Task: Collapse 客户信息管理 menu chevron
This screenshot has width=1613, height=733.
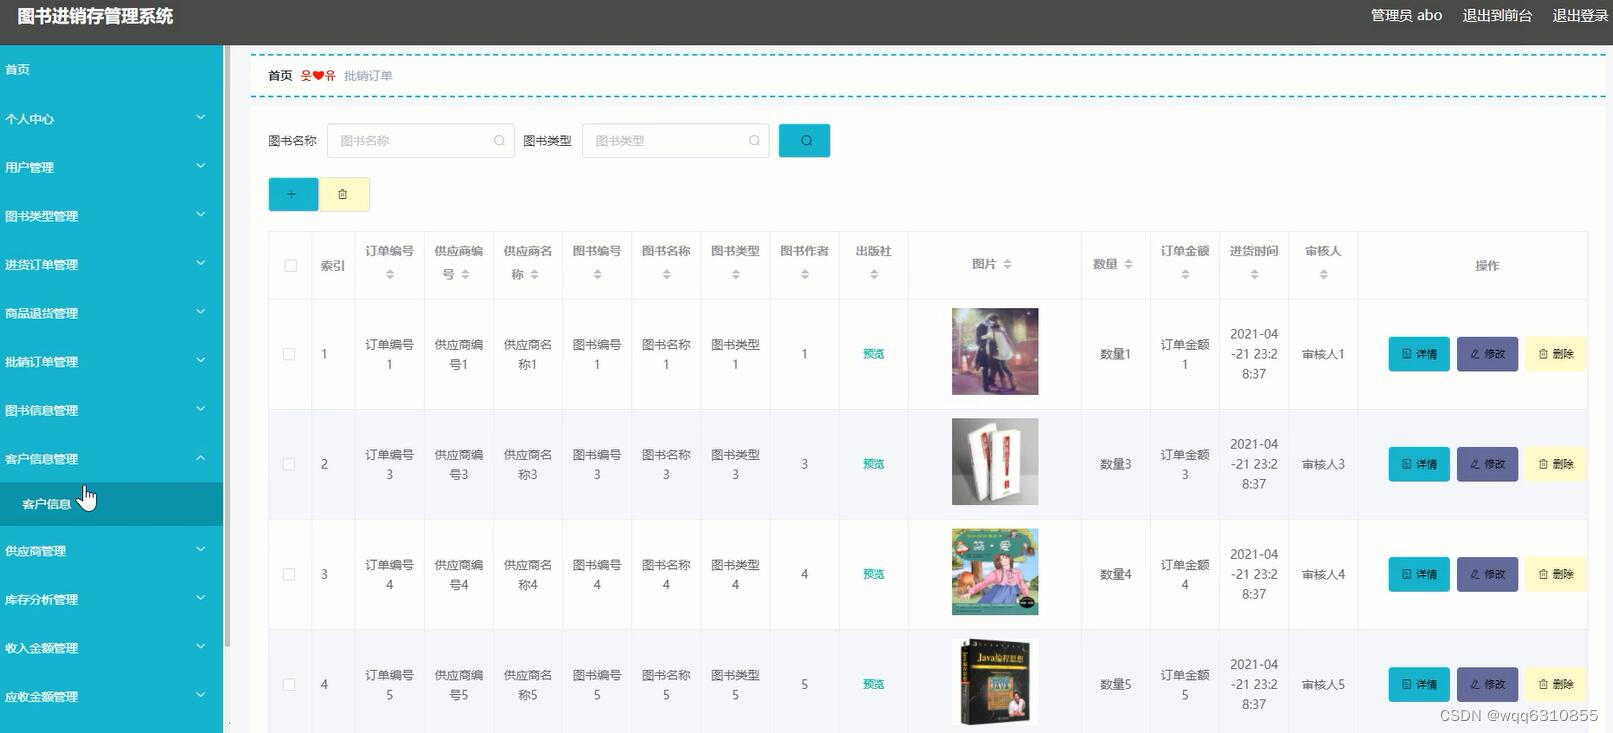Action: (200, 457)
